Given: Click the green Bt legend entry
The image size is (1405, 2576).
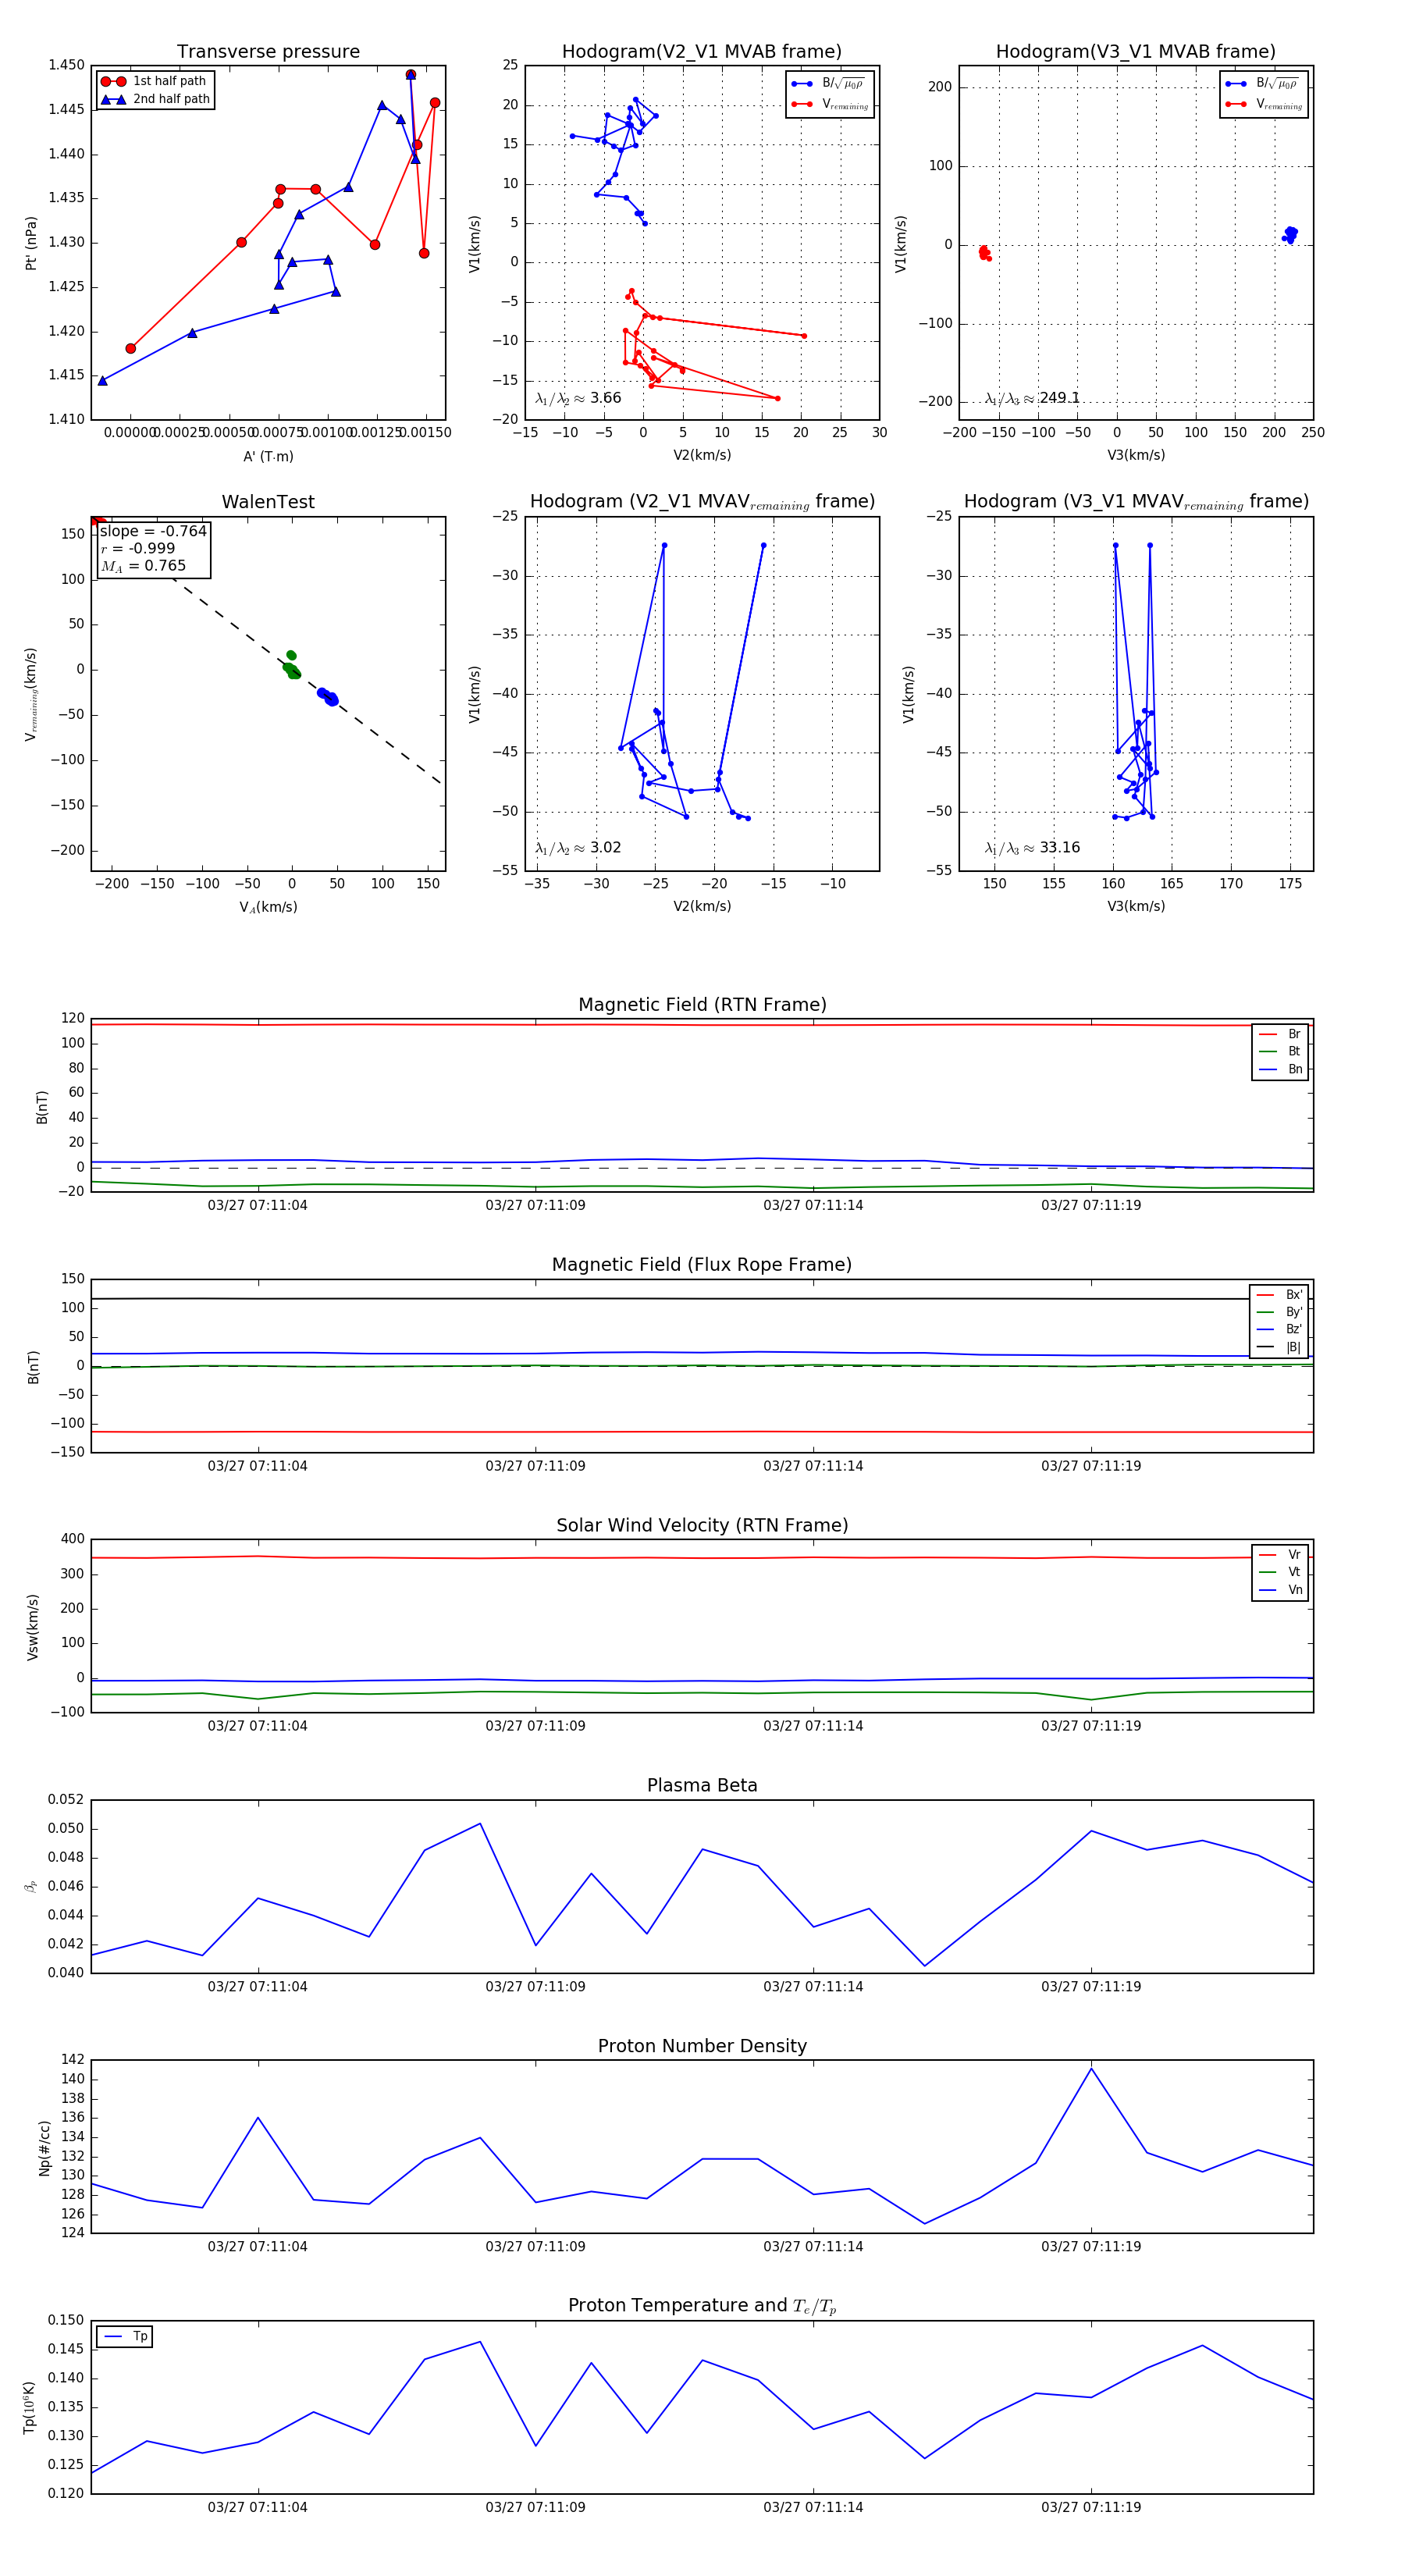Looking at the screenshot, I should point(1281,1051).
